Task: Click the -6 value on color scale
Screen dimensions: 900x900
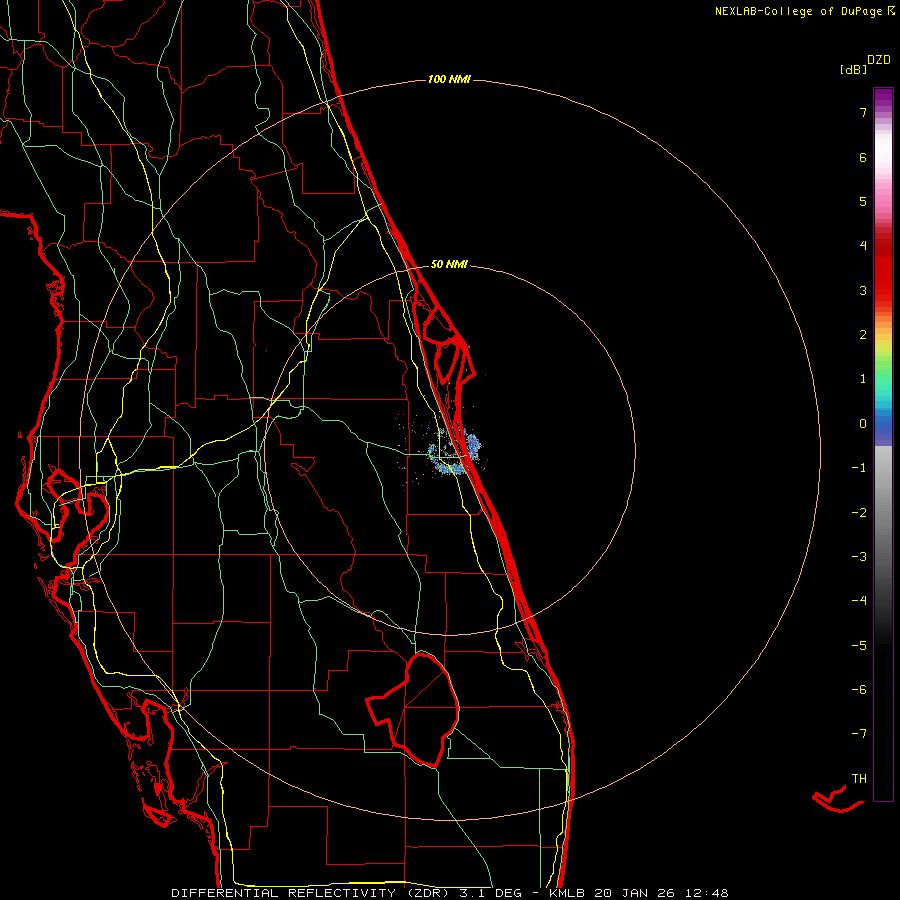Action: pos(859,690)
